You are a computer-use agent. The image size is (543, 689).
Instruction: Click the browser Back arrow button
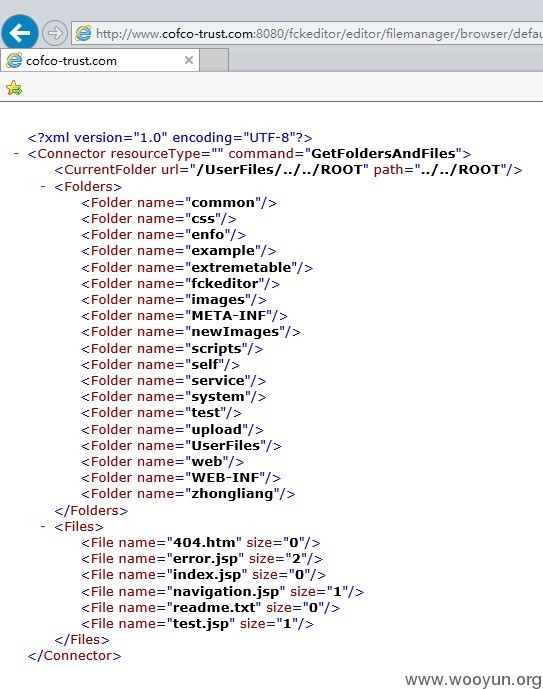(20, 33)
